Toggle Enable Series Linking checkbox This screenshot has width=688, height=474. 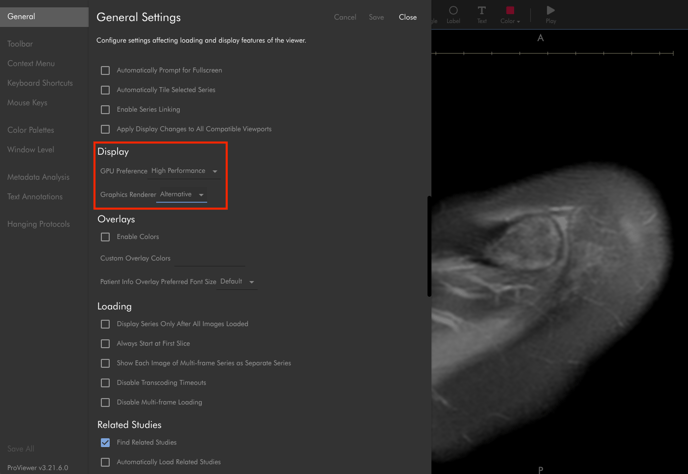105,110
